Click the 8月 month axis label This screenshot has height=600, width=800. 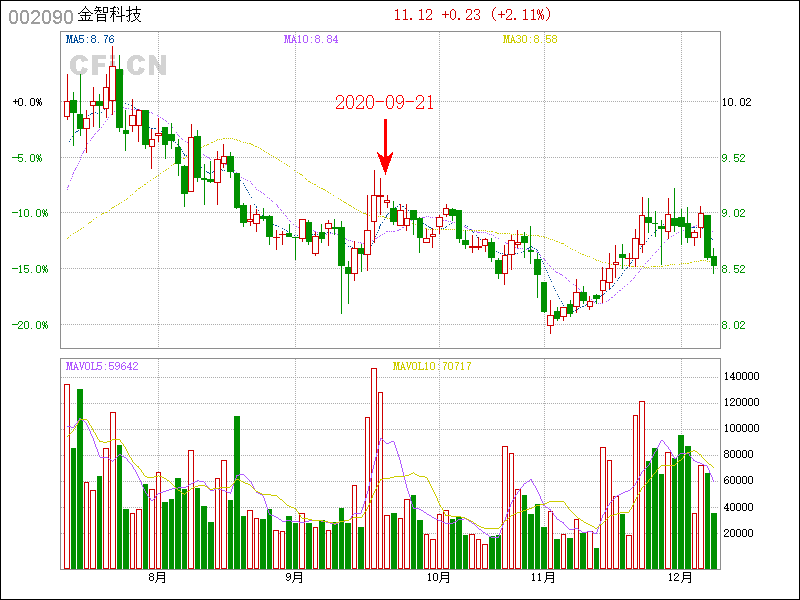point(157,578)
